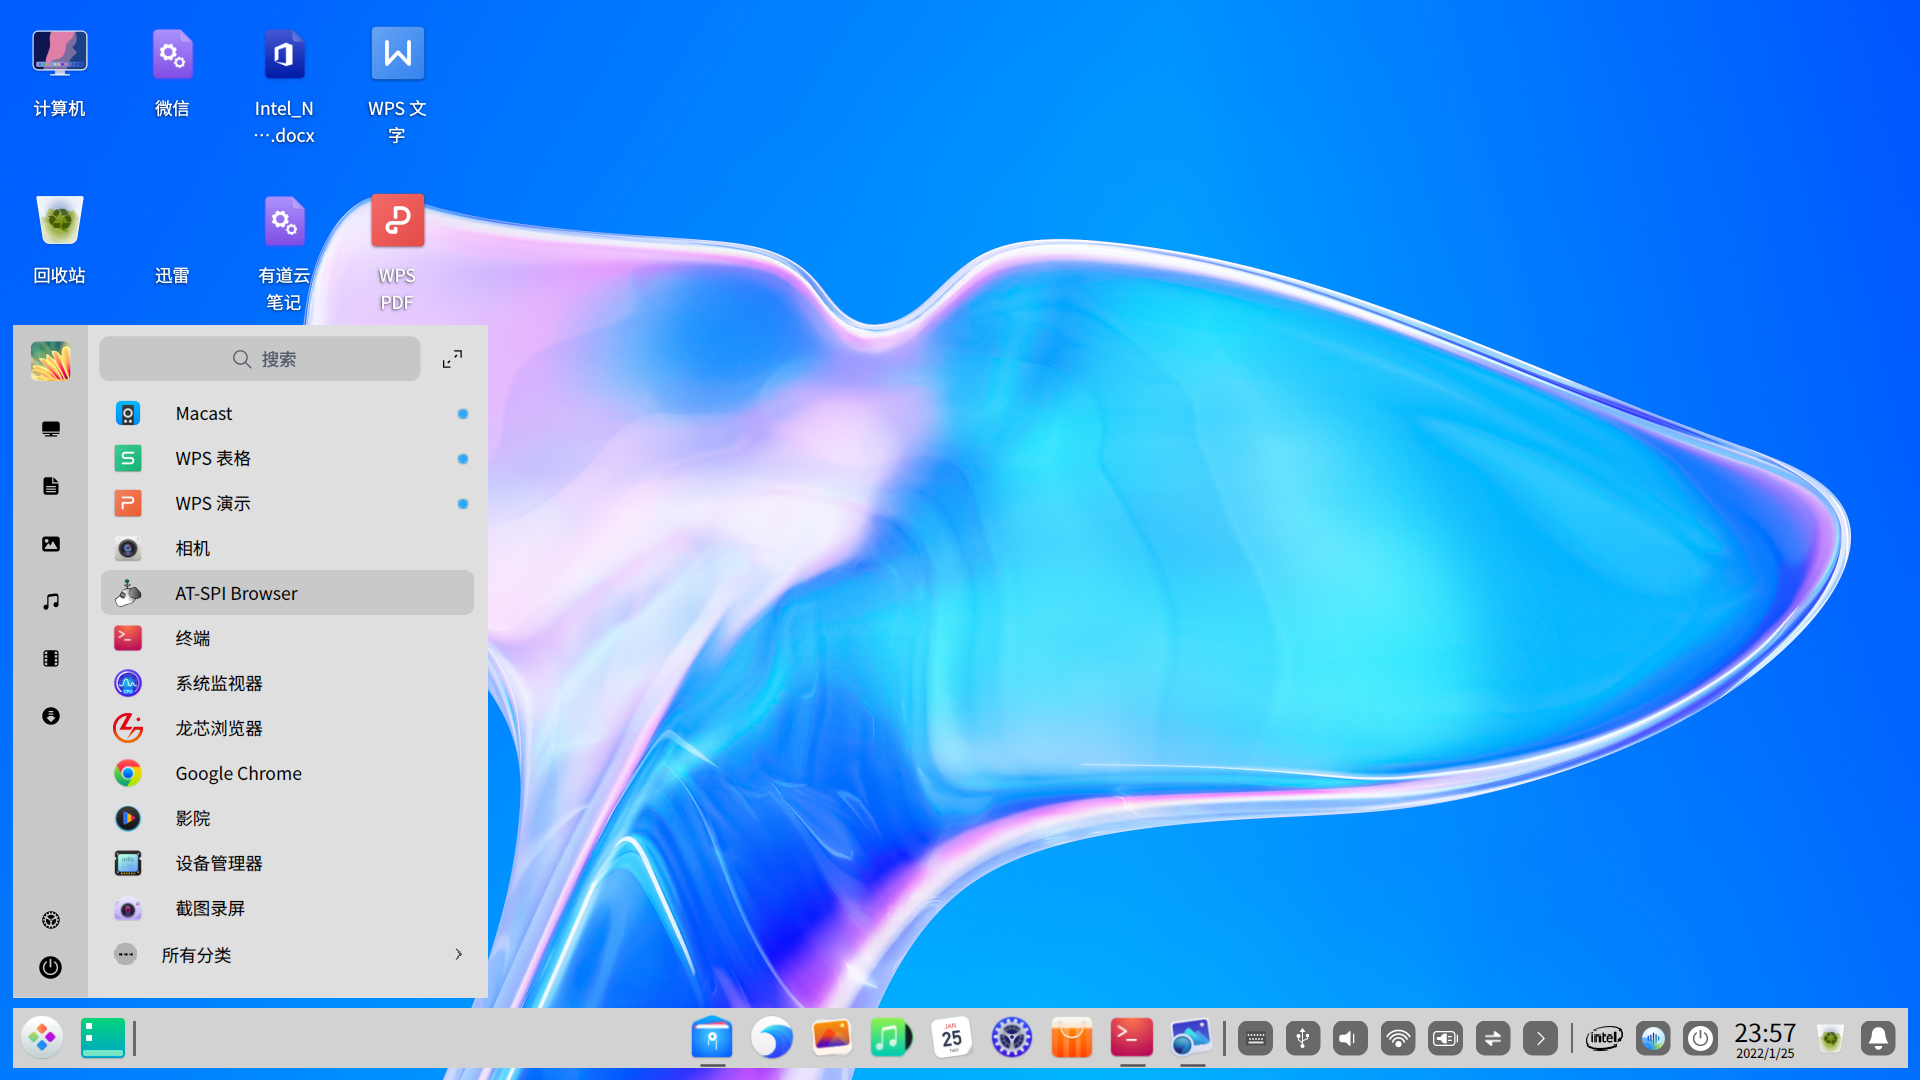Open the app store icon in dock
Screen dimensions: 1920x1080
pyautogui.click(x=1071, y=1038)
